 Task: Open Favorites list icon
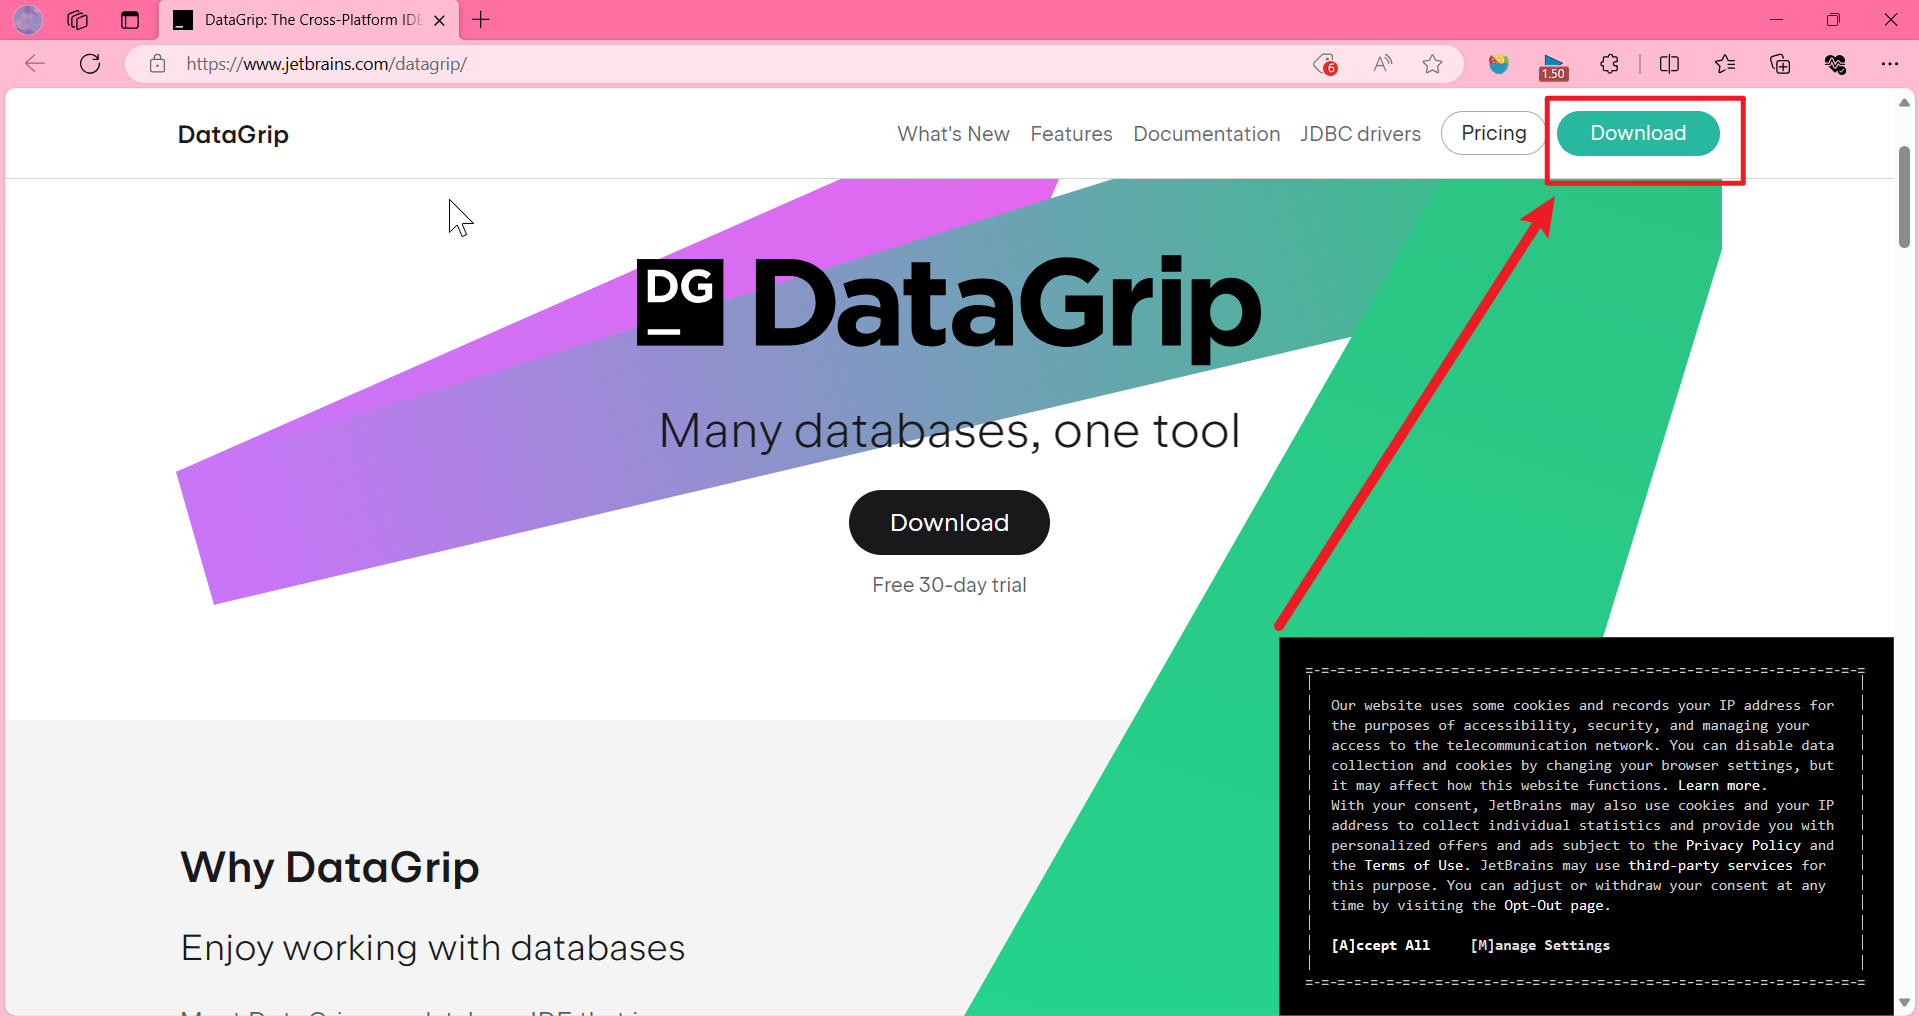pyautogui.click(x=1725, y=64)
